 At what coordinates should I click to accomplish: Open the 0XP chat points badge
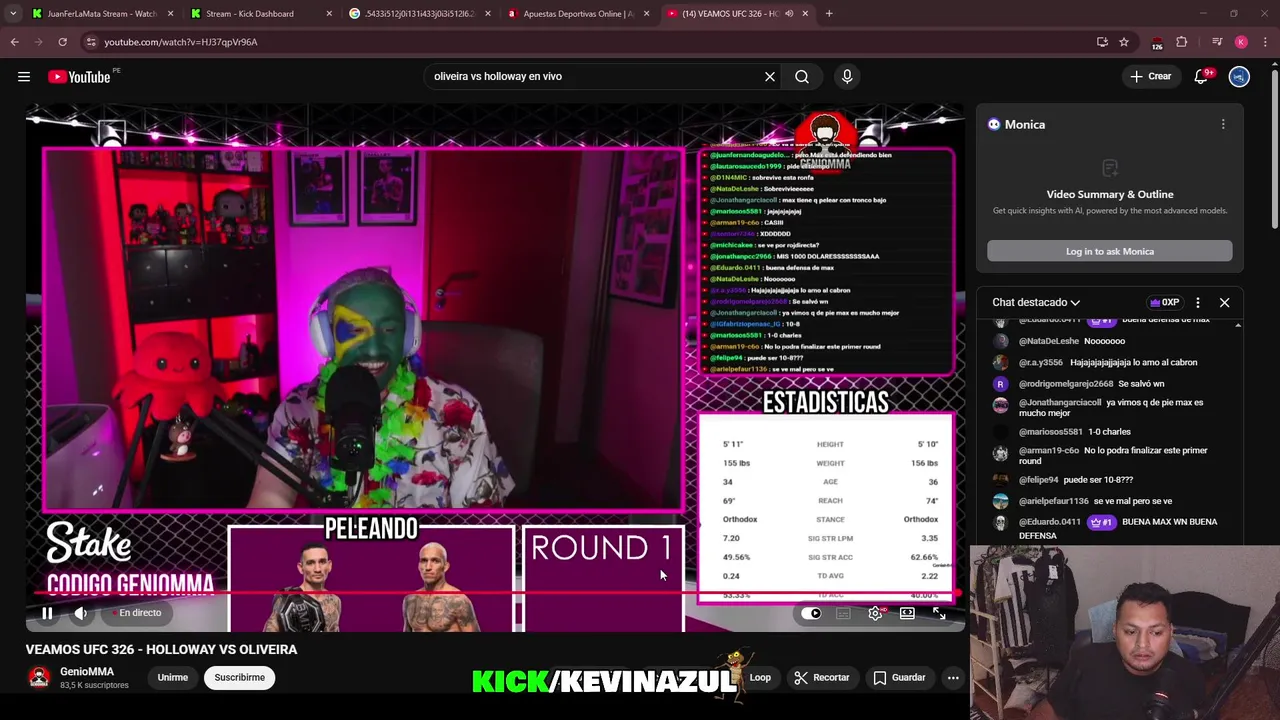[x=1164, y=302]
